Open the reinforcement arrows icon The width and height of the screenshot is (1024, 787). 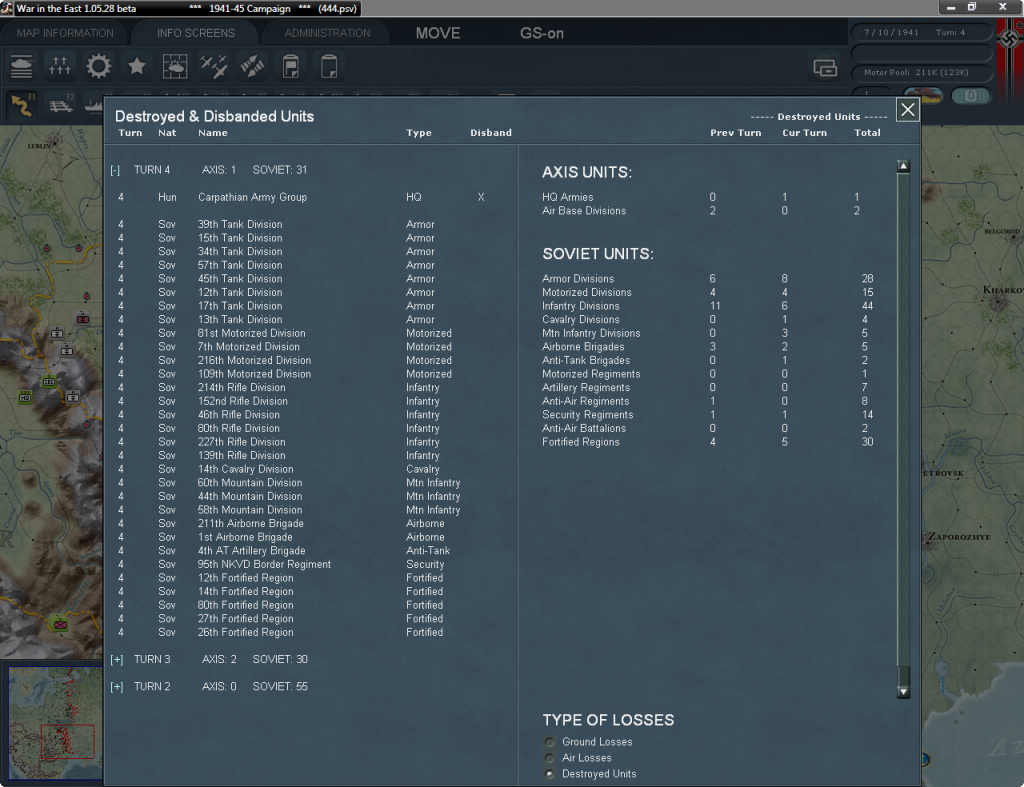coord(252,66)
